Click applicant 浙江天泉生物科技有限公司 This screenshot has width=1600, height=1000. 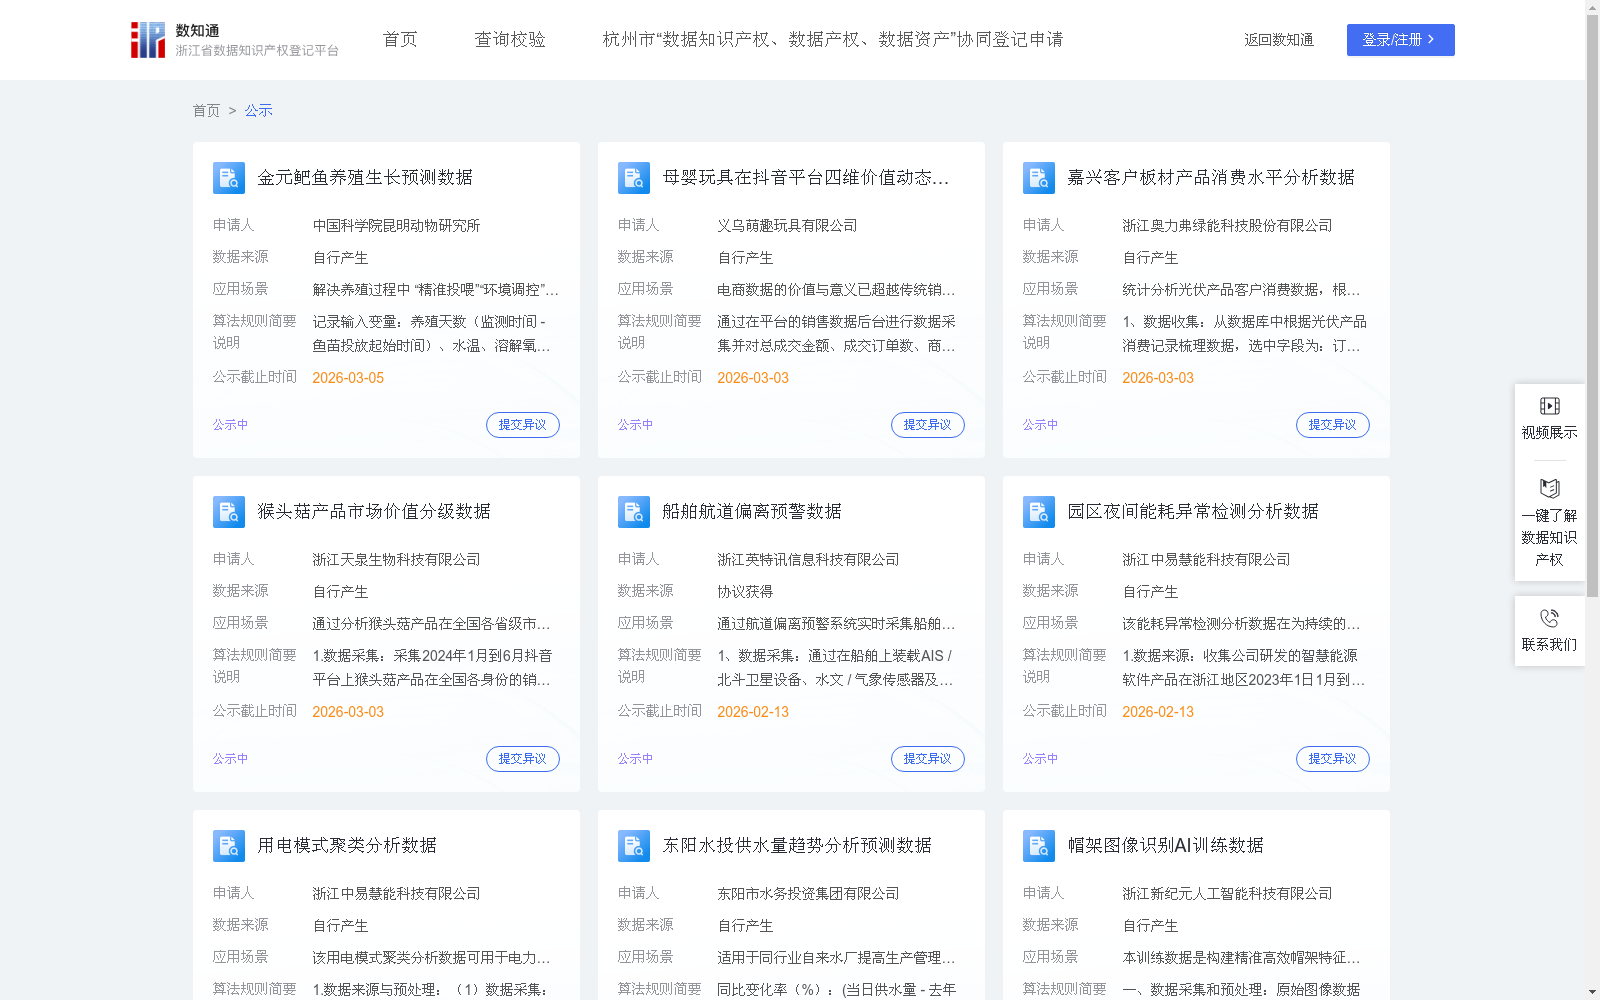coord(396,560)
